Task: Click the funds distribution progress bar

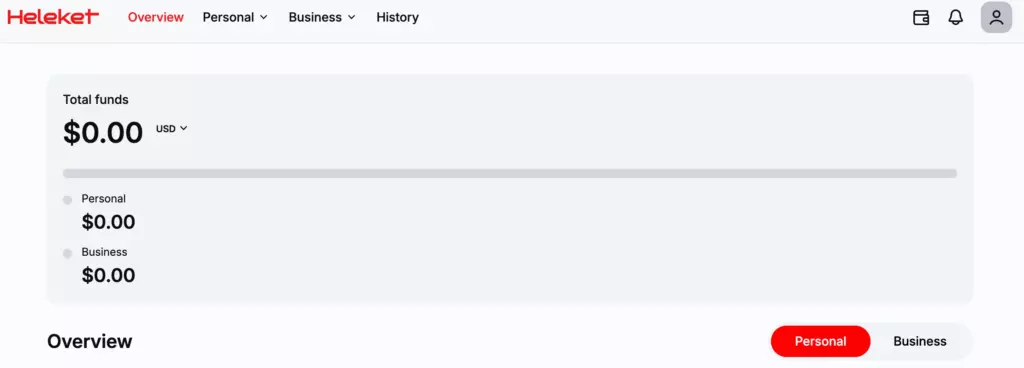Action: [509, 174]
